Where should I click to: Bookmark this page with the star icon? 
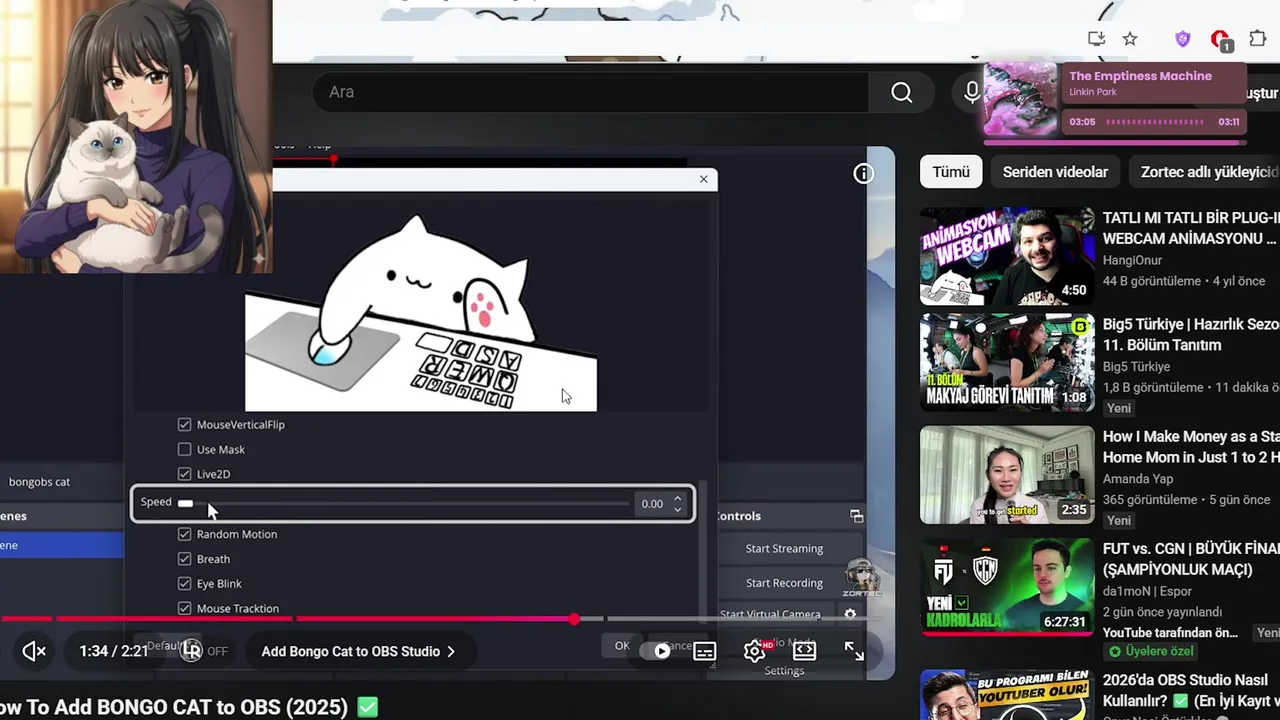[x=1130, y=39]
